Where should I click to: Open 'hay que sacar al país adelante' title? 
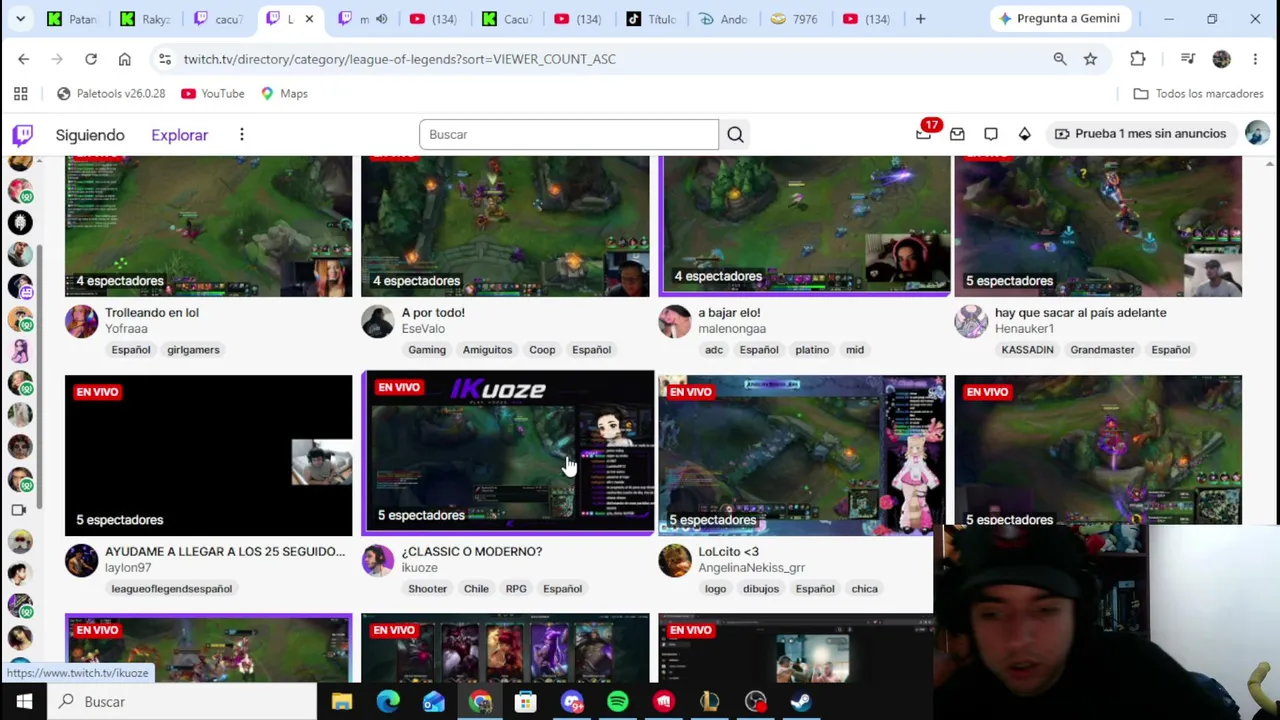(1081, 312)
